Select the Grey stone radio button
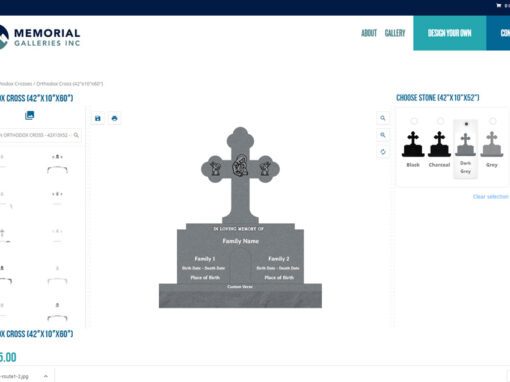The width and height of the screenshot is (510, 382). pos(492,121)
